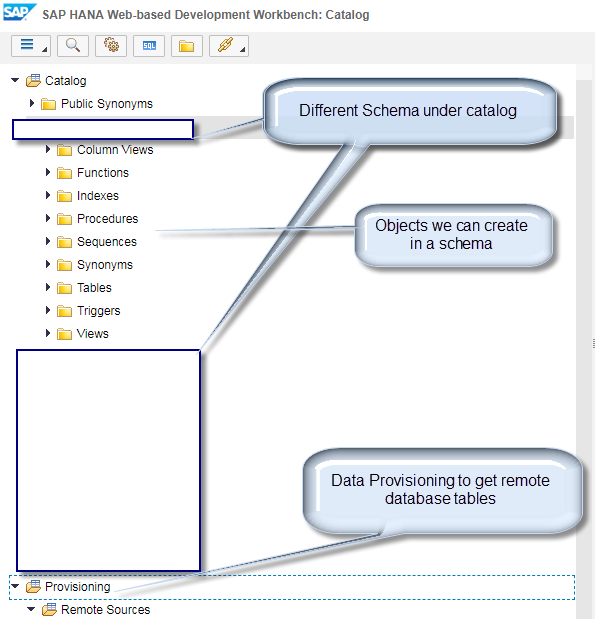Open the gears settings toolbar button

pos(111,46)
